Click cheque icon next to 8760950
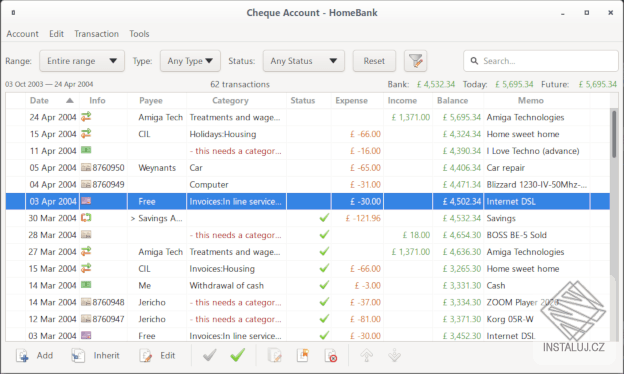 click(x=86, y=168)
